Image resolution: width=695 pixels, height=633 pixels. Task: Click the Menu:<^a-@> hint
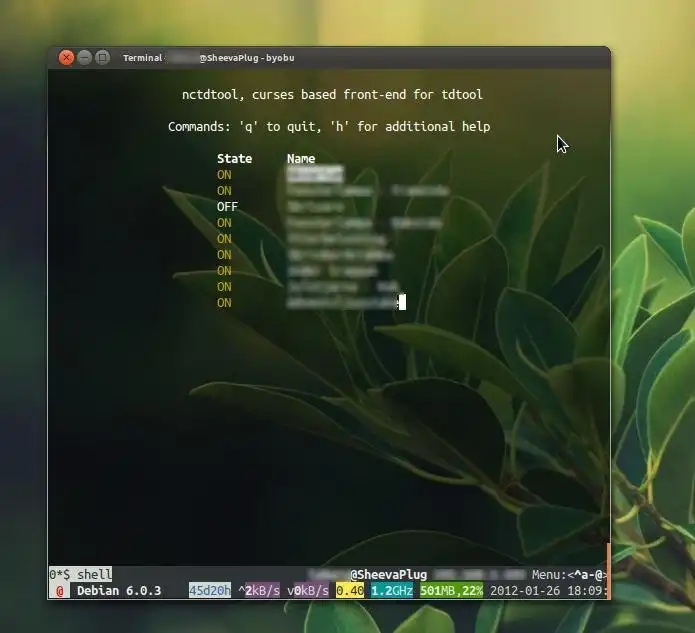[569, 575]
